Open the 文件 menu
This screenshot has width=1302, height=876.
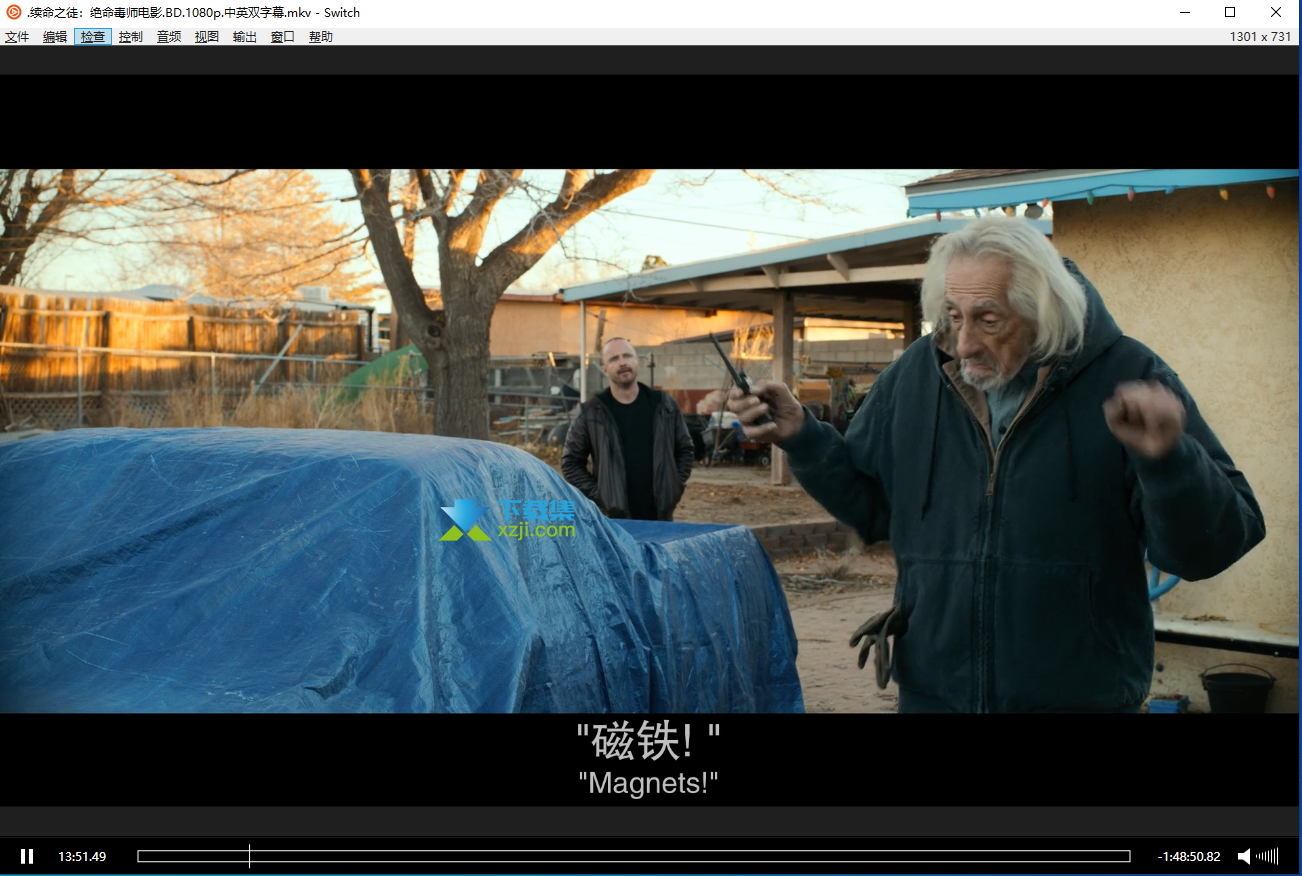(x=17, y=37)
